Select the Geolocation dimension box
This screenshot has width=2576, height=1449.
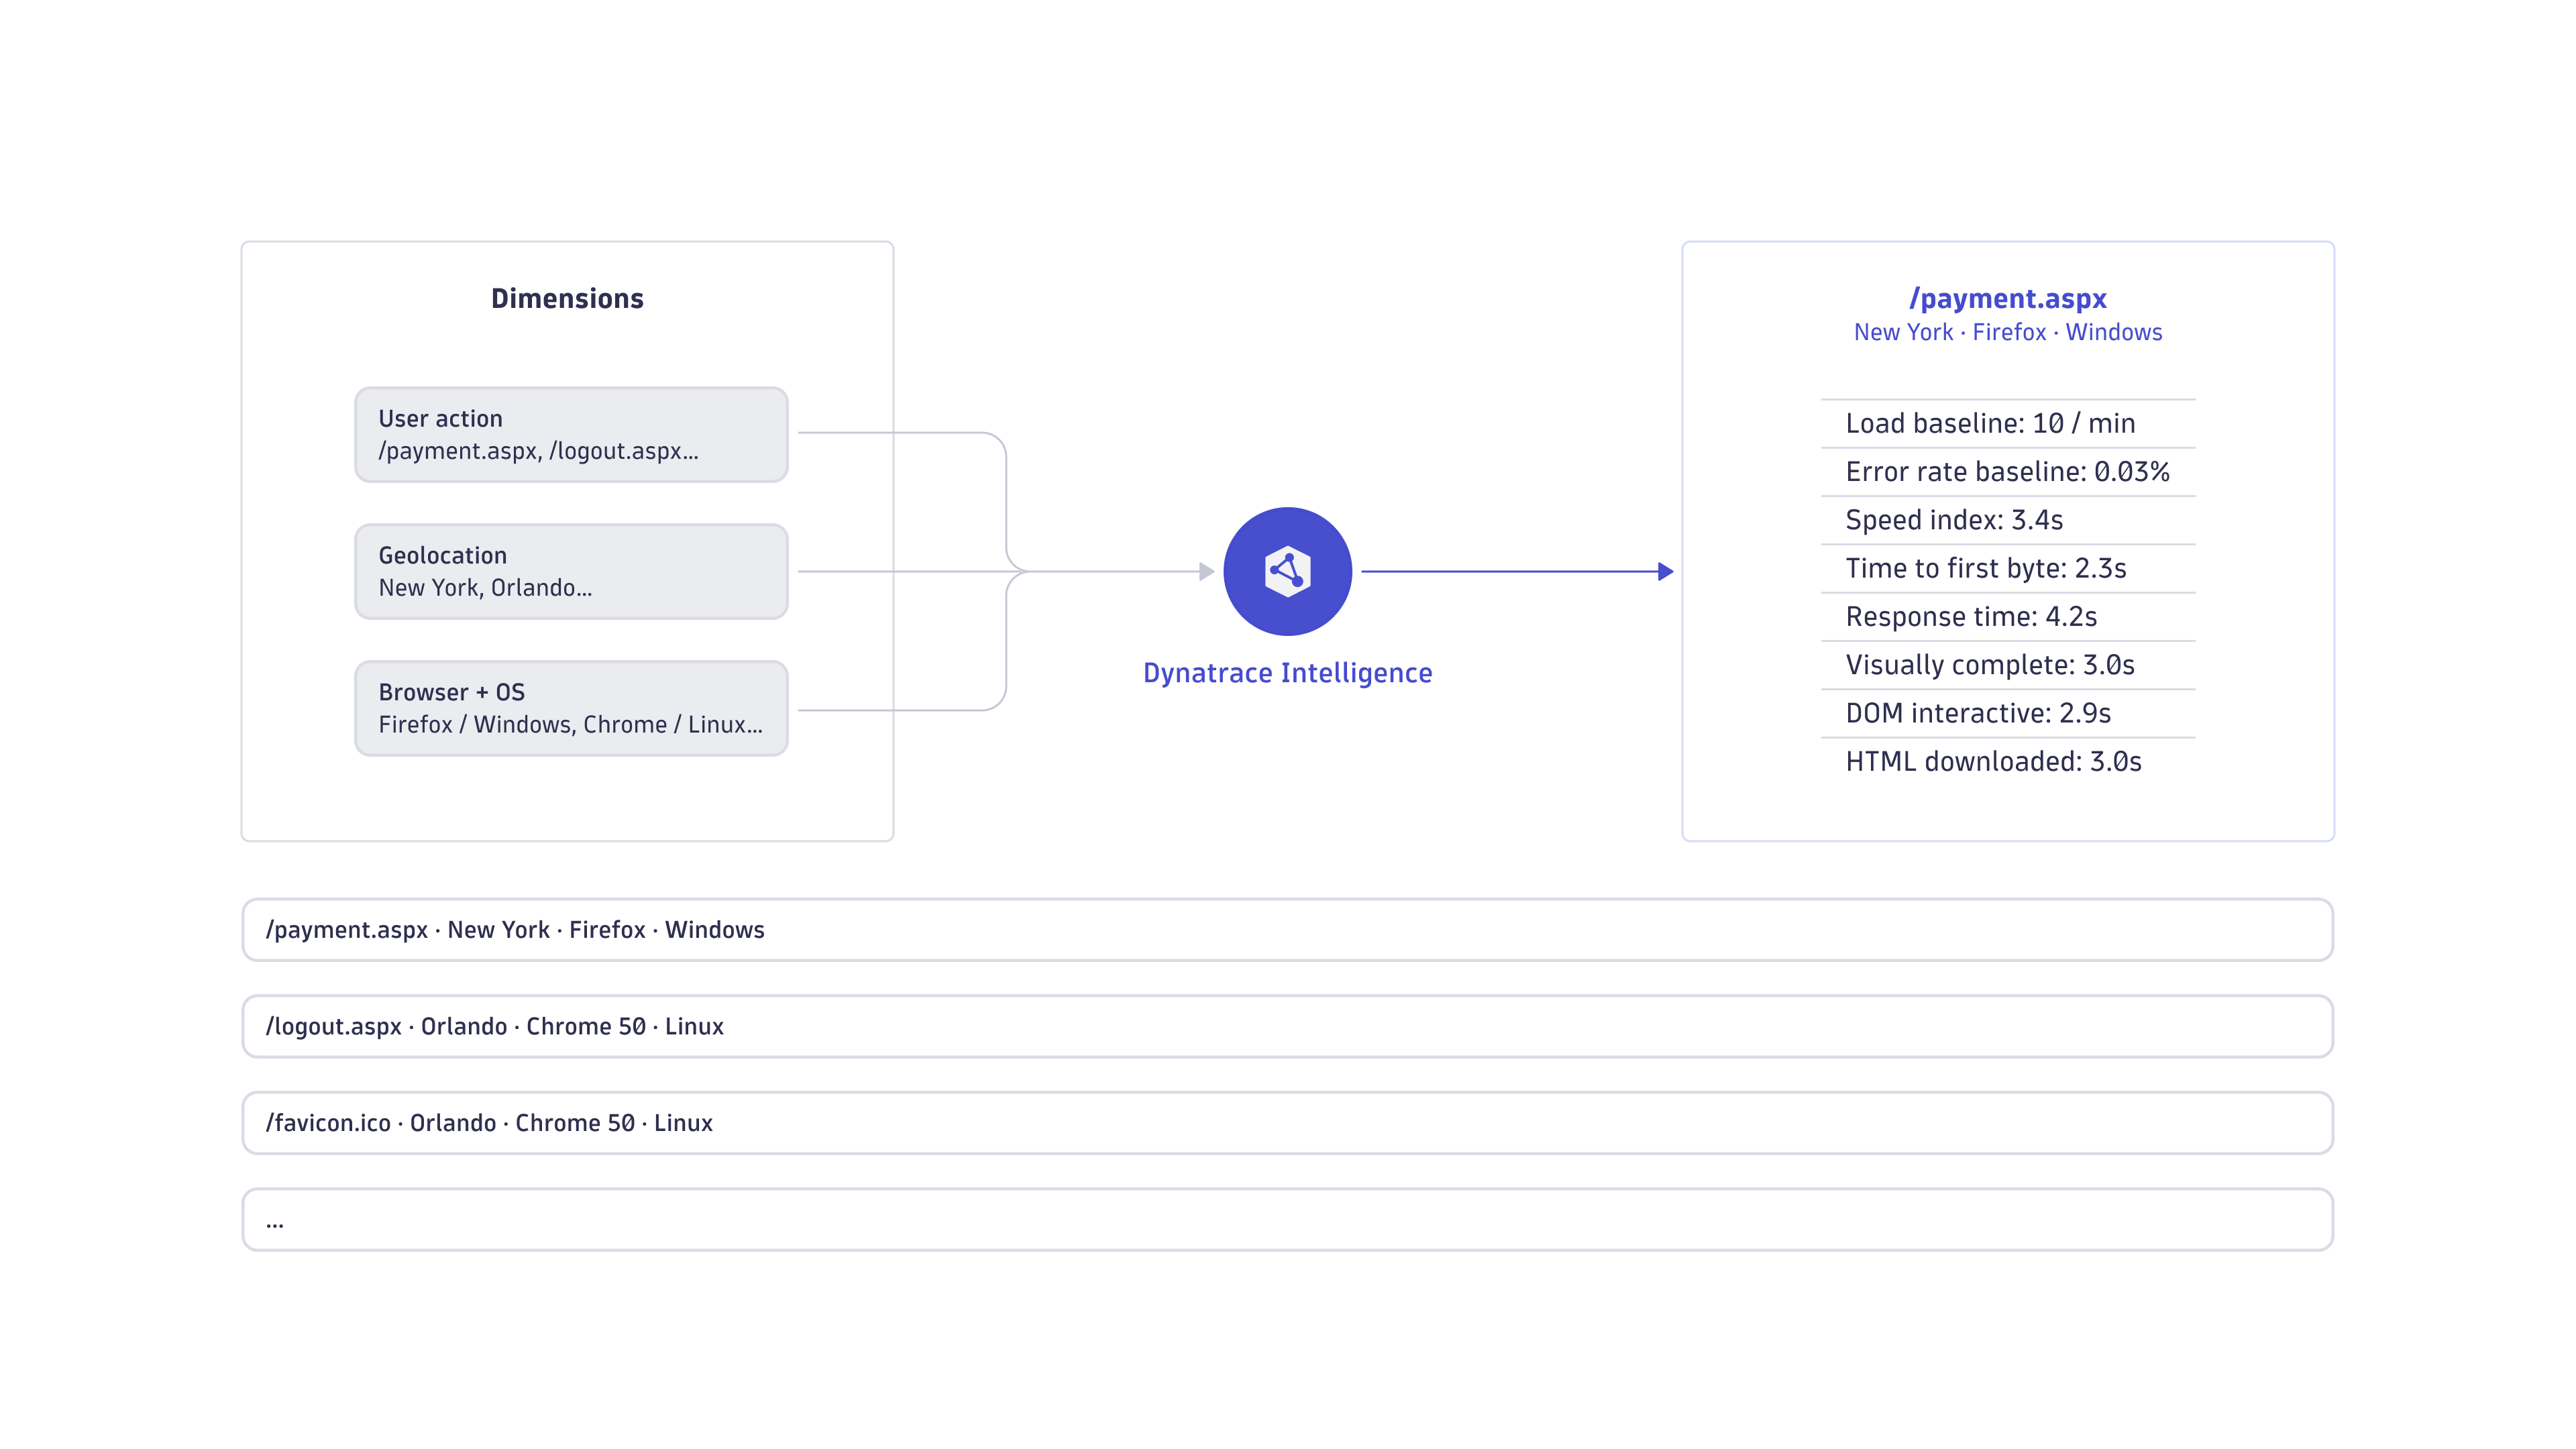click(x=571, y=571)
